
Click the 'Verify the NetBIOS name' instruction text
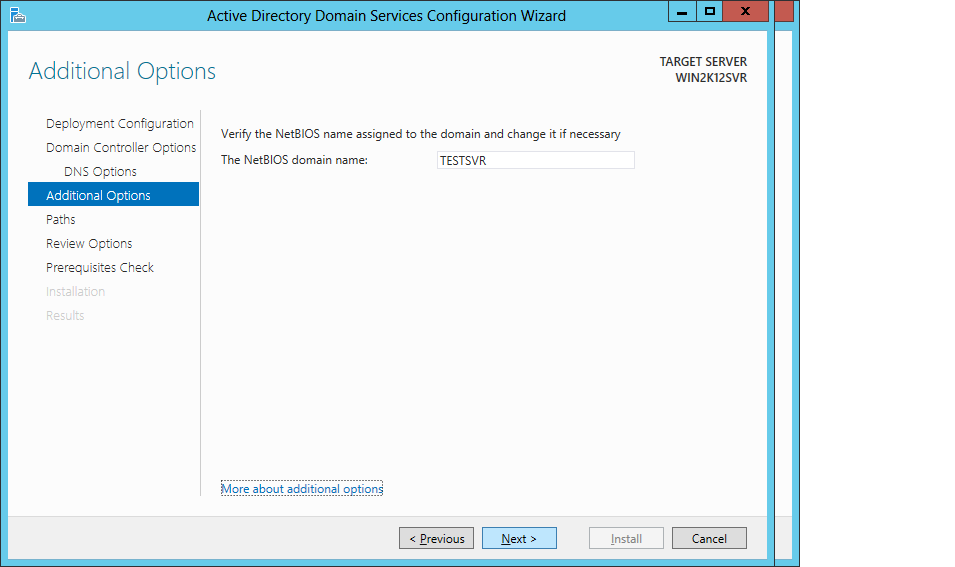(420, 134)
